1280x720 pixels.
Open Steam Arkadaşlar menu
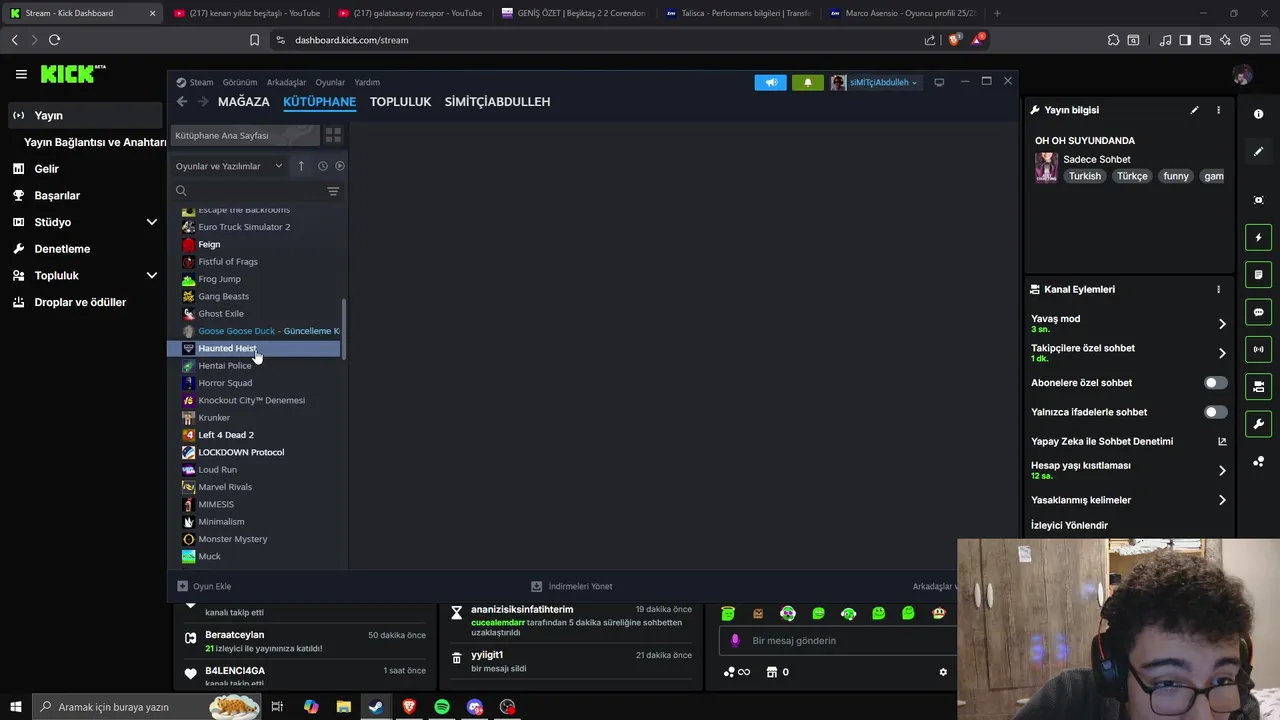point(286,82)
